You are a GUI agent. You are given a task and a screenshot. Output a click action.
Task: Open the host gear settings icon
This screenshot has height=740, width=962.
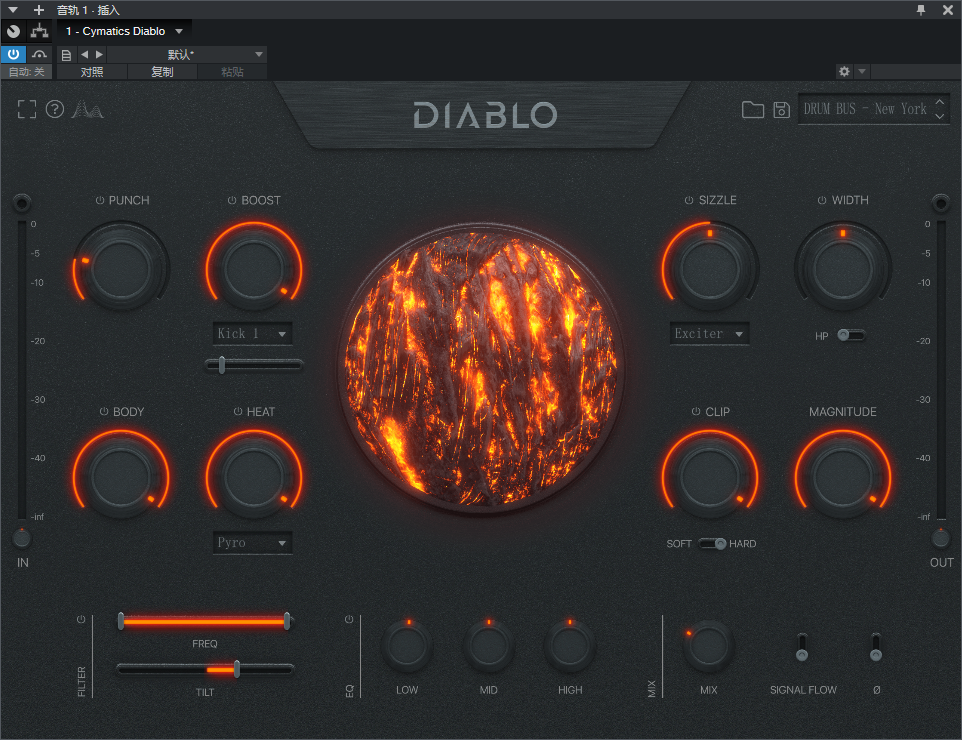click(844, 72)
